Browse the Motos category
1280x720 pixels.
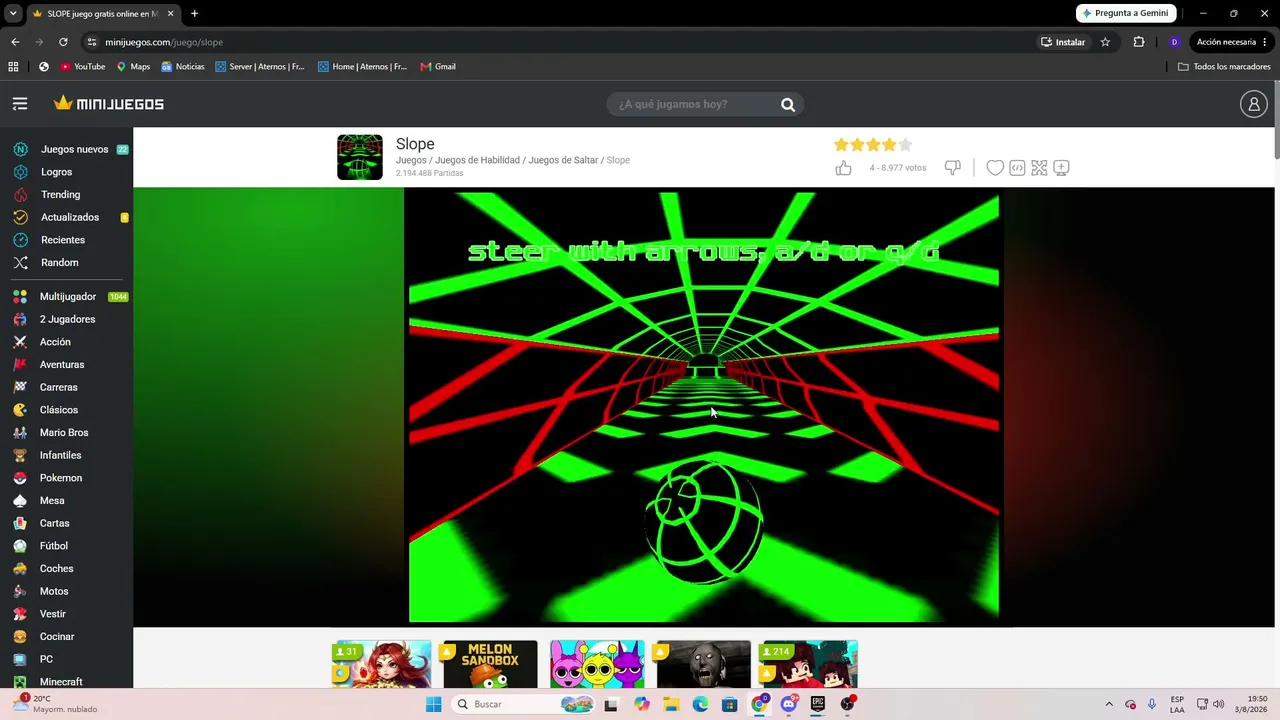pyautogui.click(x=54, y=591)
